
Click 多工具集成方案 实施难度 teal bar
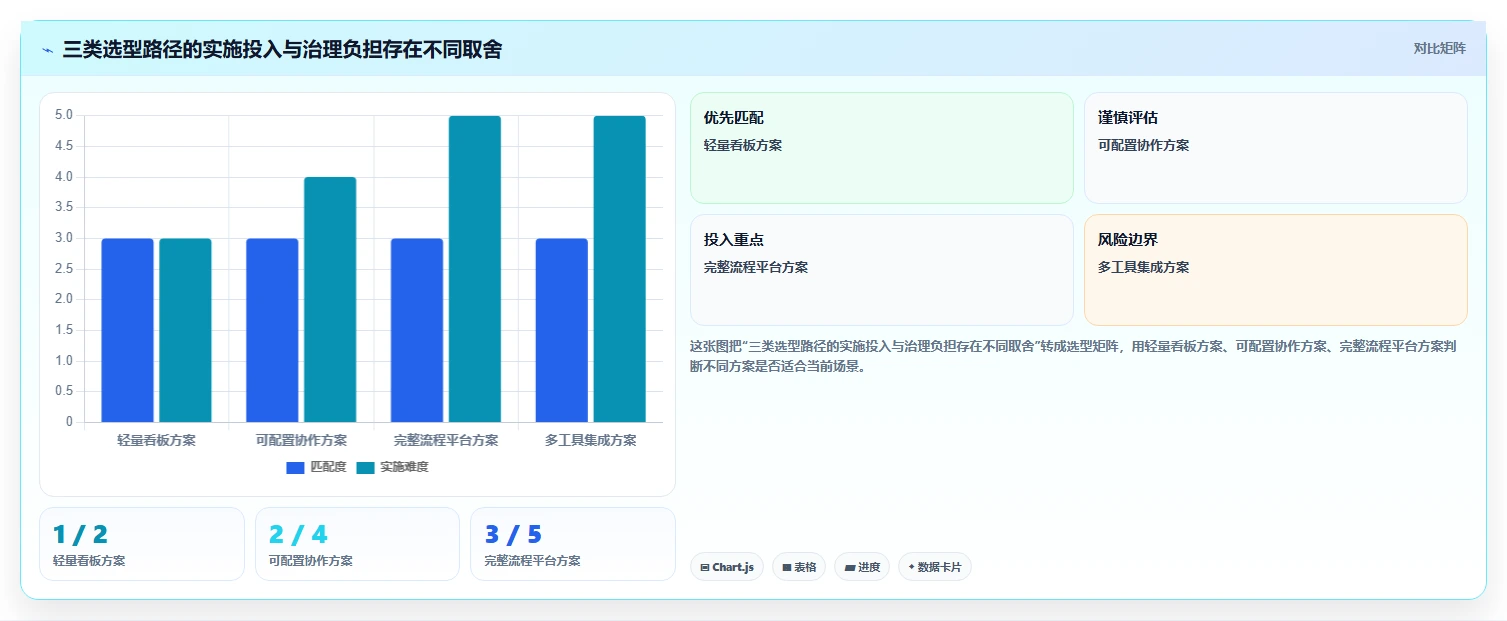620,269
